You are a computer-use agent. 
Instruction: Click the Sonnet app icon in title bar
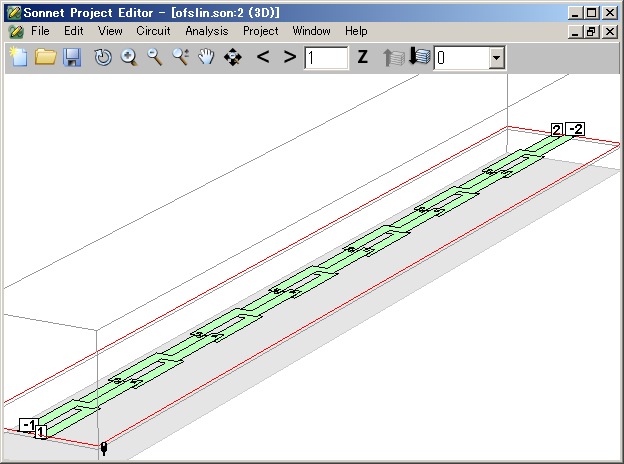14,13
